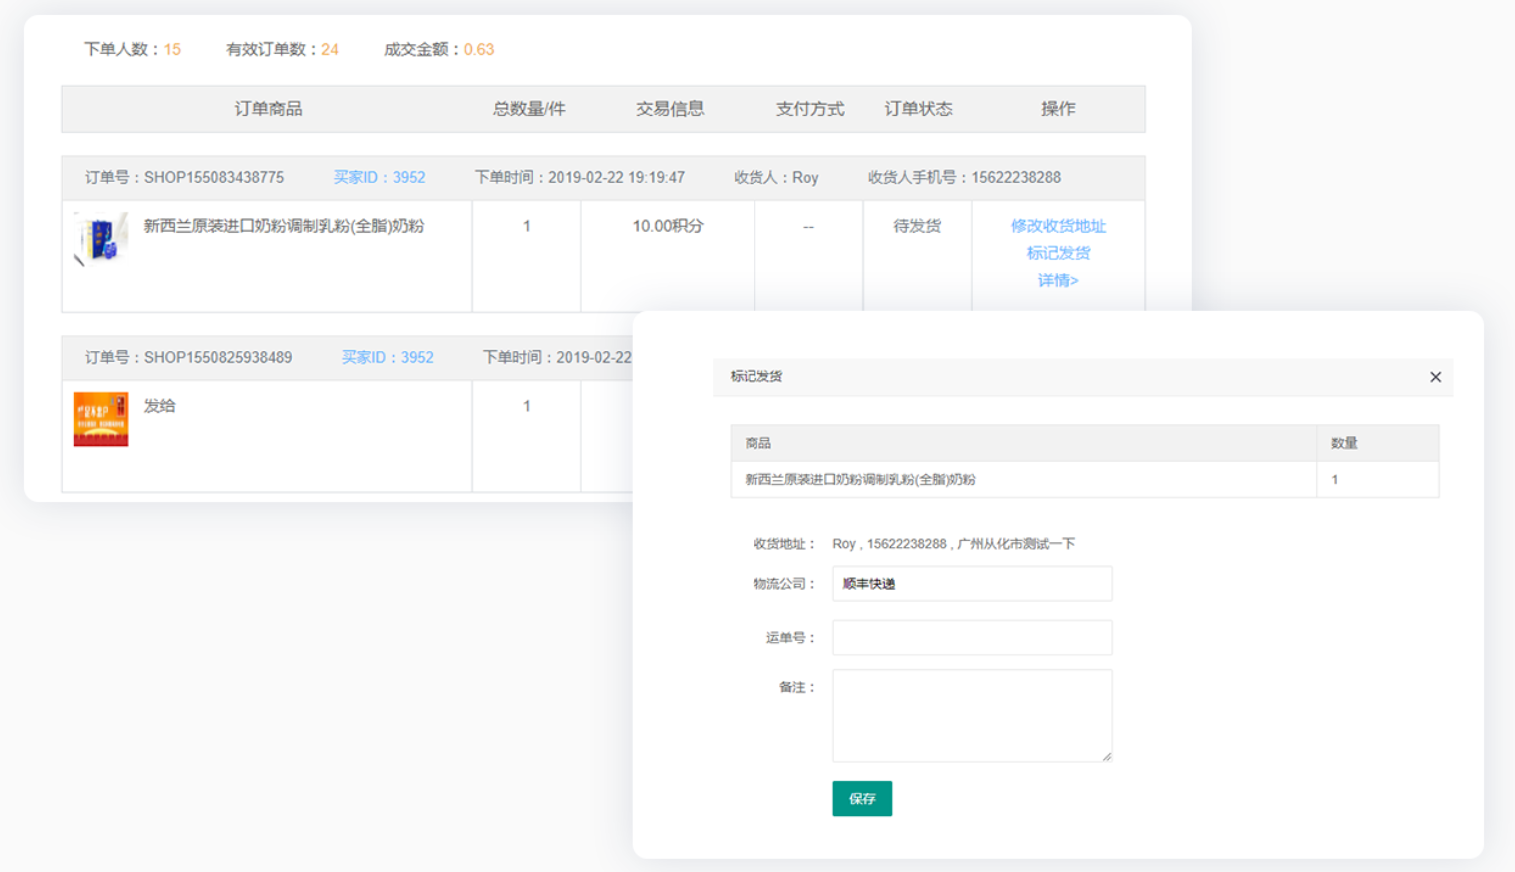The height and width of the screenshot is (872, 1515).
Task: Focus the 物流公司 input field
Action: click(971, 584)
